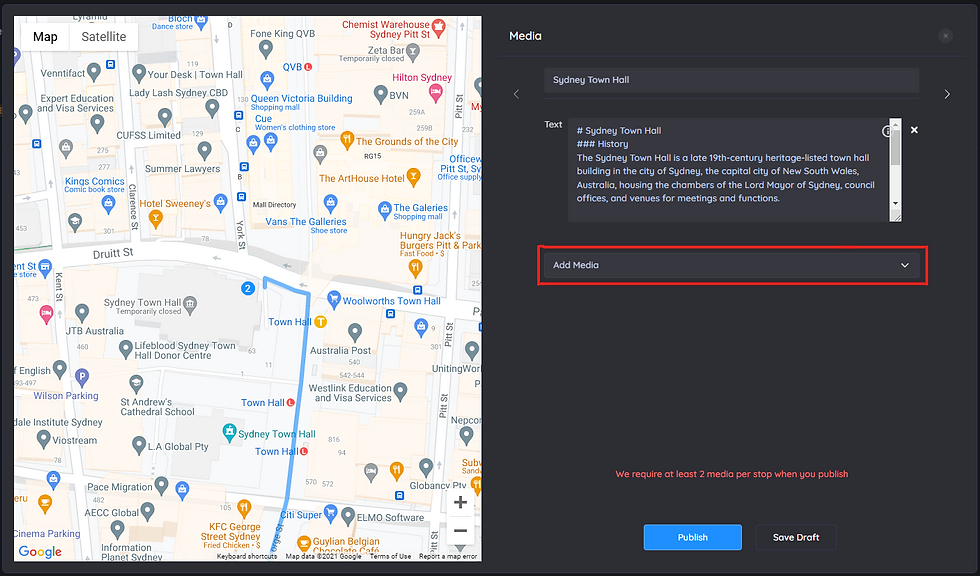Image resolution: width=980 pixels, height=576 pixels.
Task: Click the text area scrollbar down arrow
Action: (x=896, y=204)
